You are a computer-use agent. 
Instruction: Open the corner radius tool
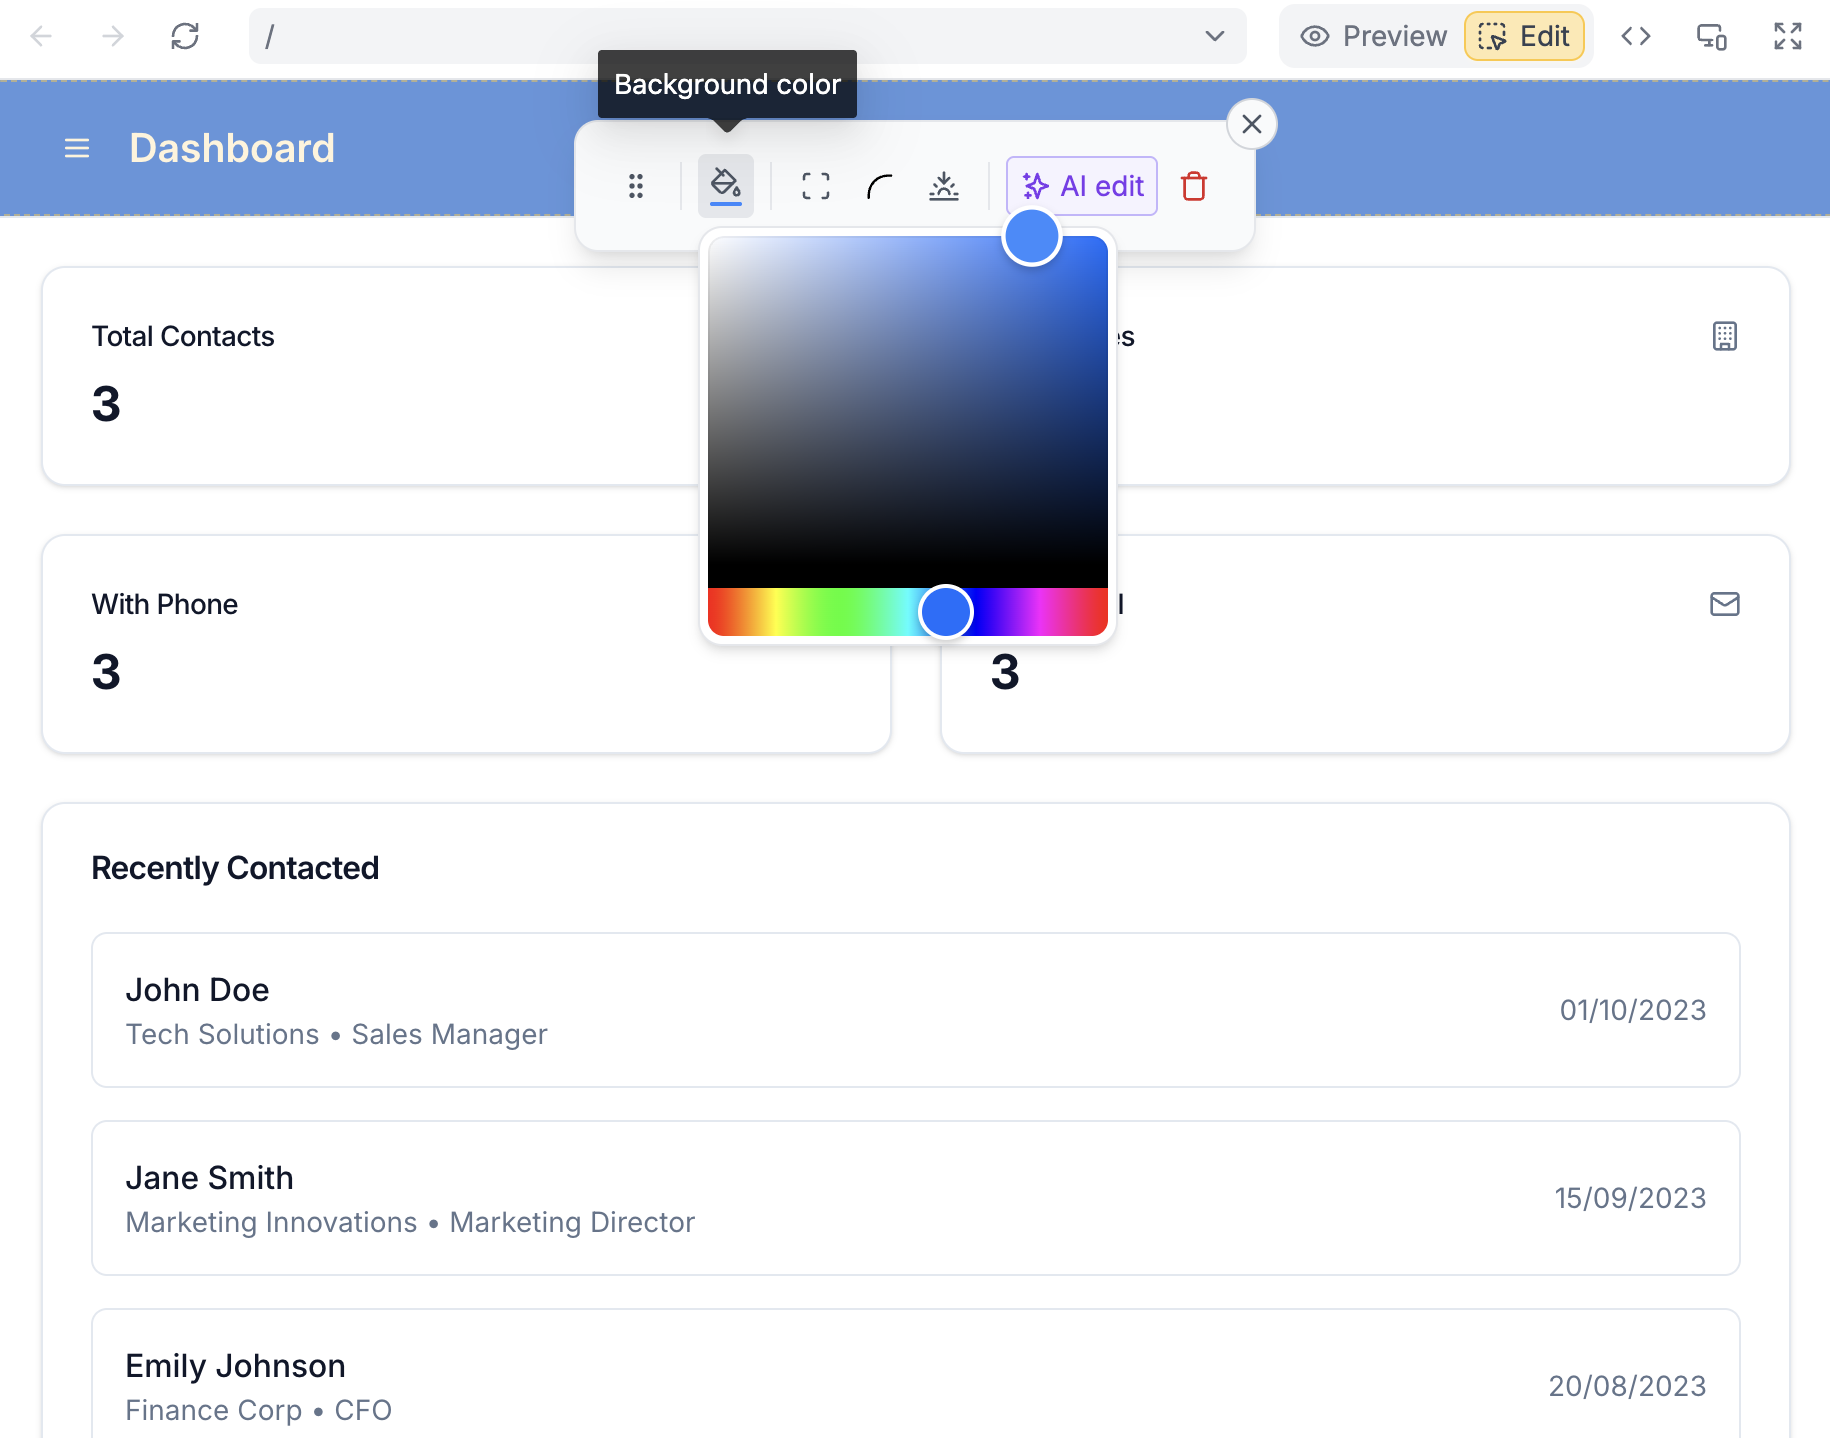tap(880, 186)
